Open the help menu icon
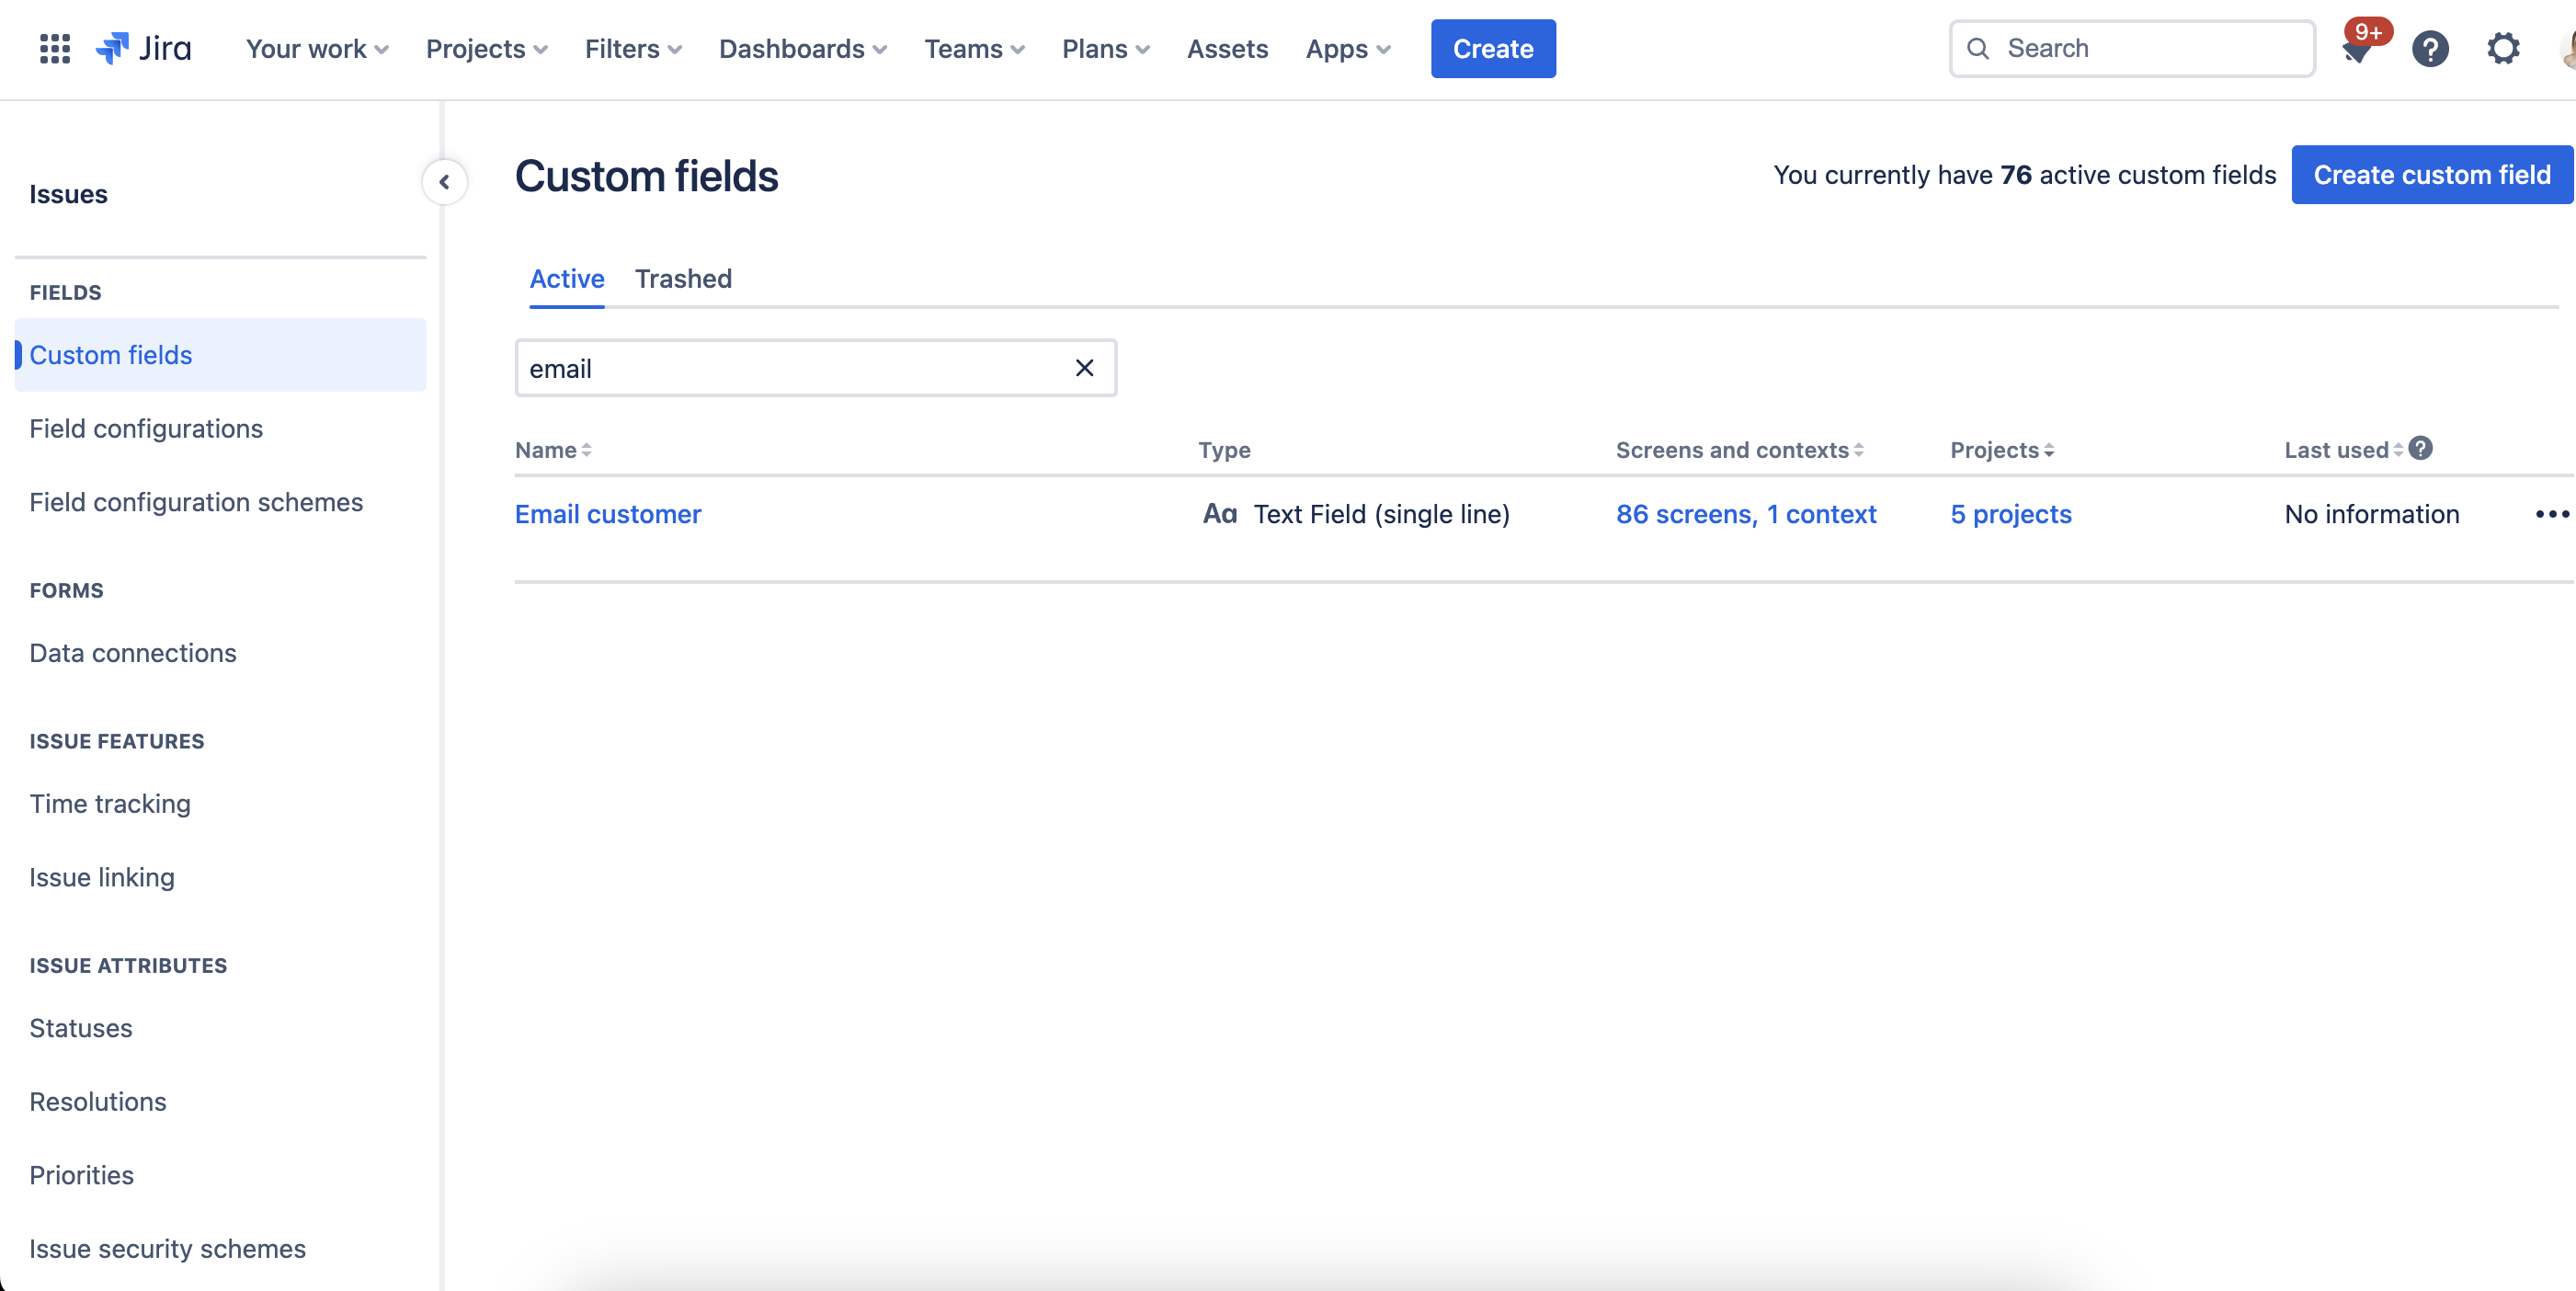The height and width of the screenshot is (1291, 2576). 2431,48
